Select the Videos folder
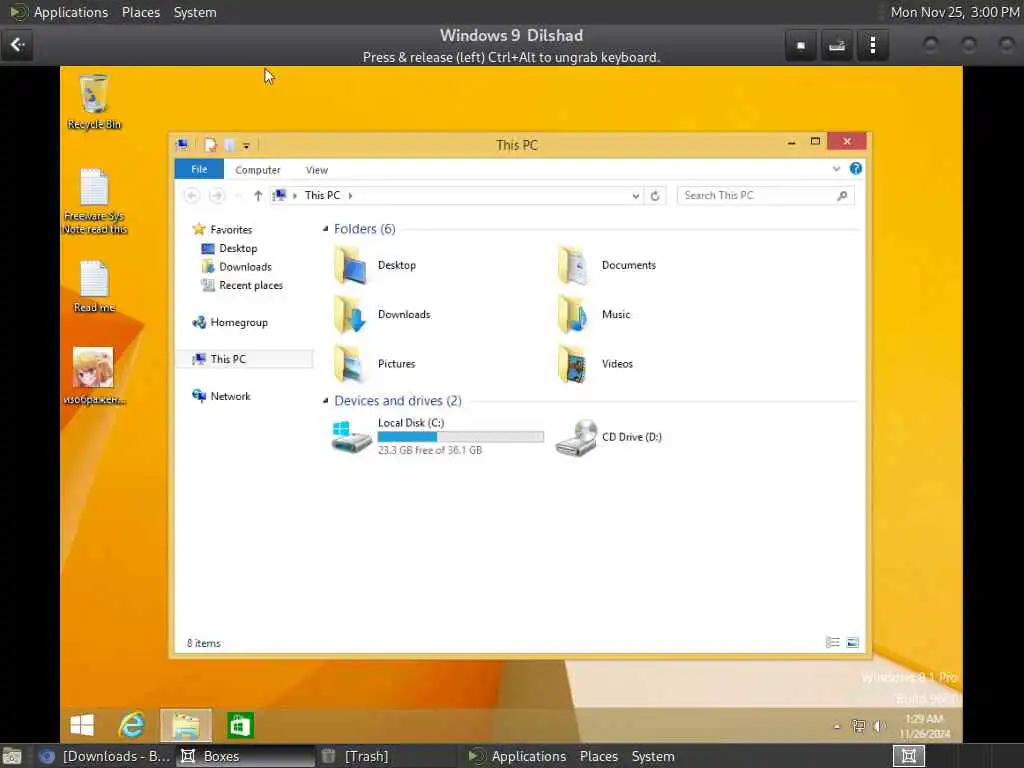The width and height of the screenshot is (1024, 768). (x=594, y=364)
